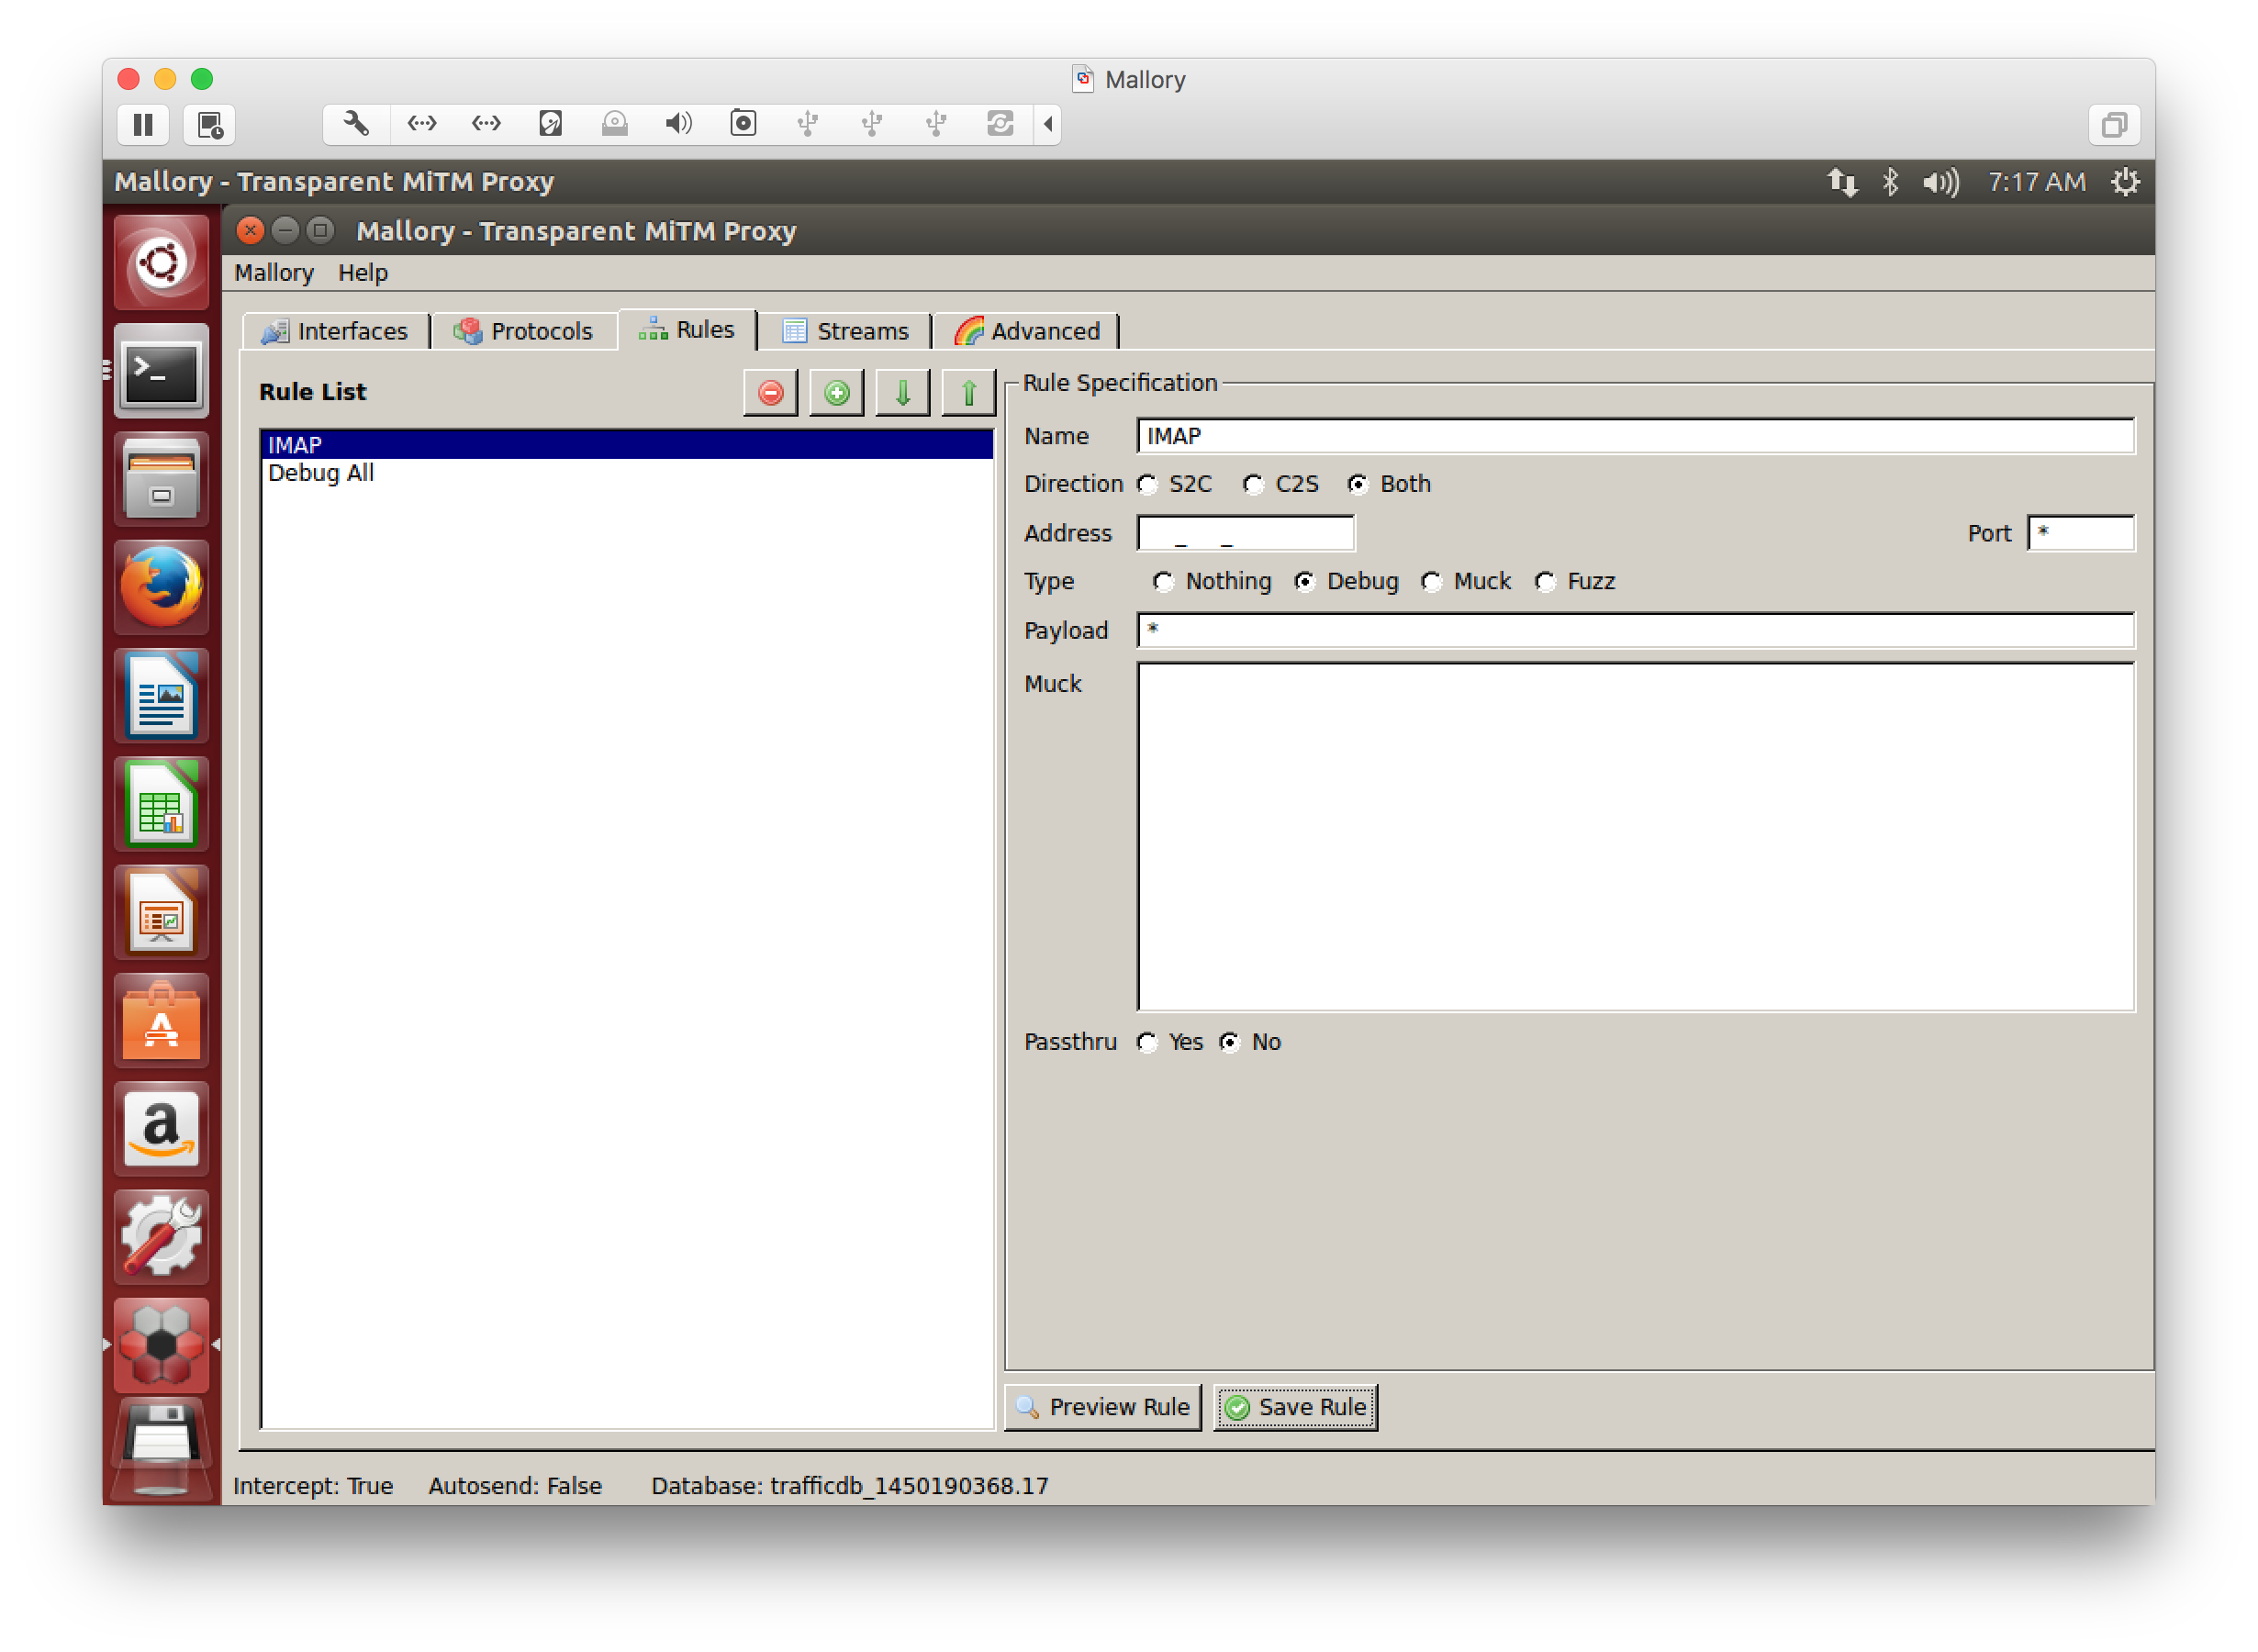Image resolution: width=2258 pixels, height=1652 pixels.
Task: Delete rule with the red minus button
Action: (770, 392)
